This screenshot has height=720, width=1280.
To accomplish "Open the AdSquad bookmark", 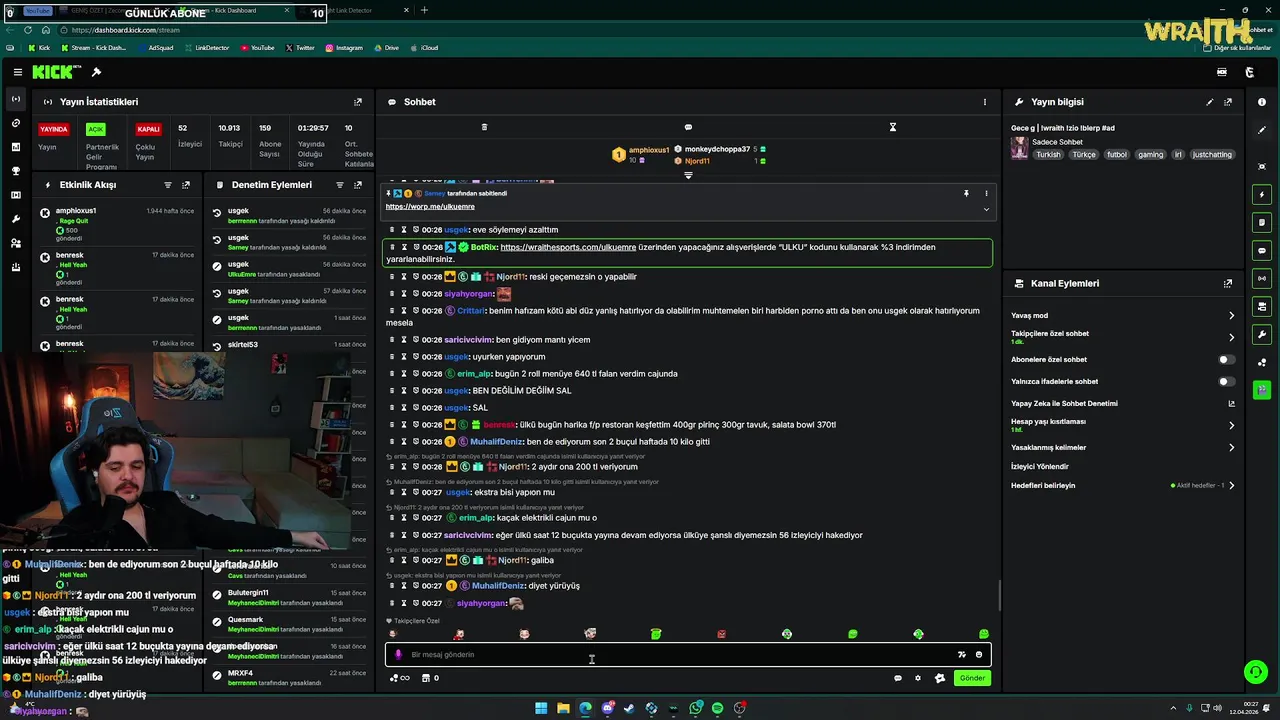I will click(x=155, y=48).
